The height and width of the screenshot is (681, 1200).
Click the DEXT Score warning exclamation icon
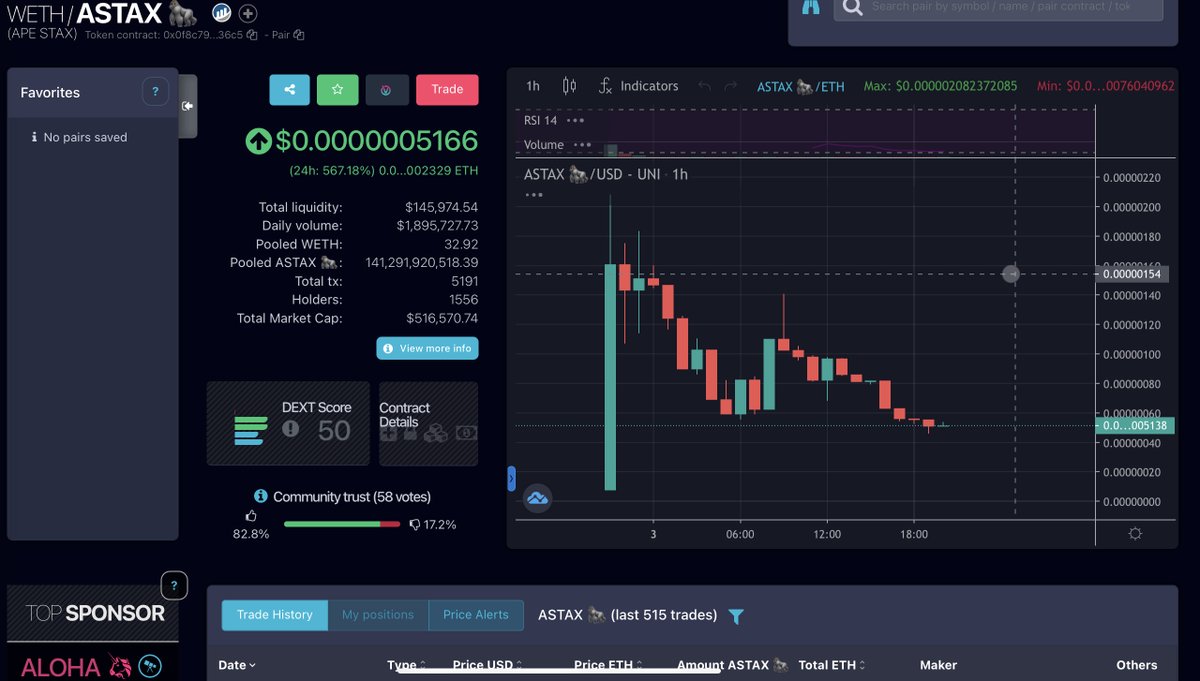point(290,428)
